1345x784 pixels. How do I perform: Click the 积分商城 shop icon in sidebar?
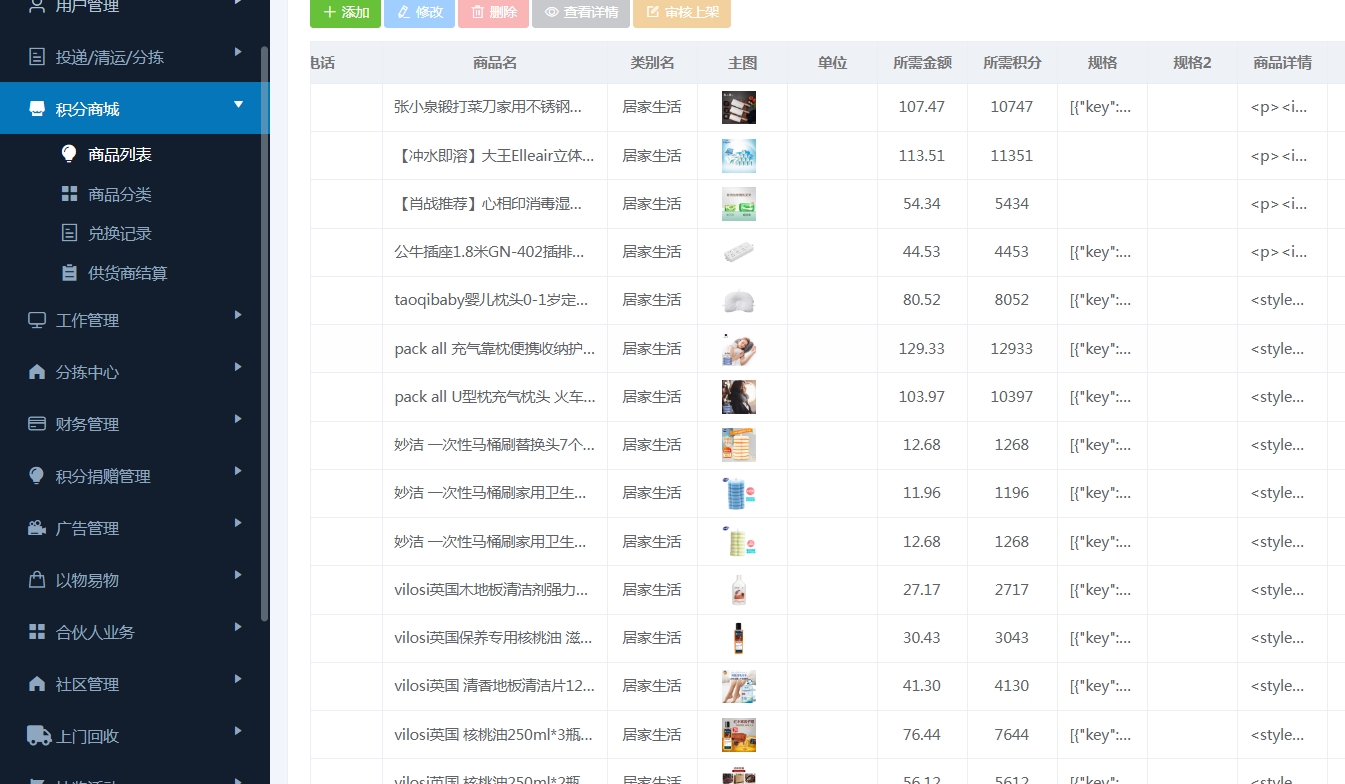pyautogui.click(x=37, y=109)
